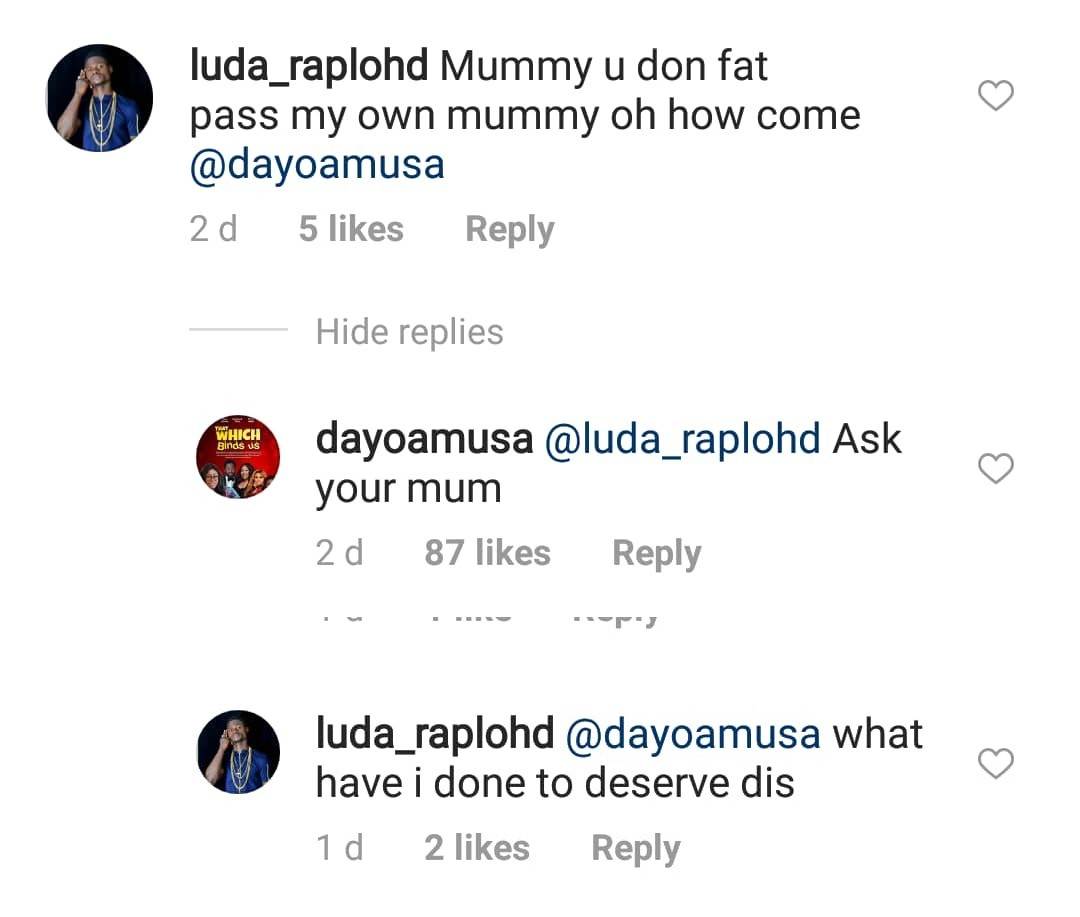Tap luda_raplohd username on "what have i done" reply
Viewport: 1080px width, 917px height.
[x=435, y=734]
